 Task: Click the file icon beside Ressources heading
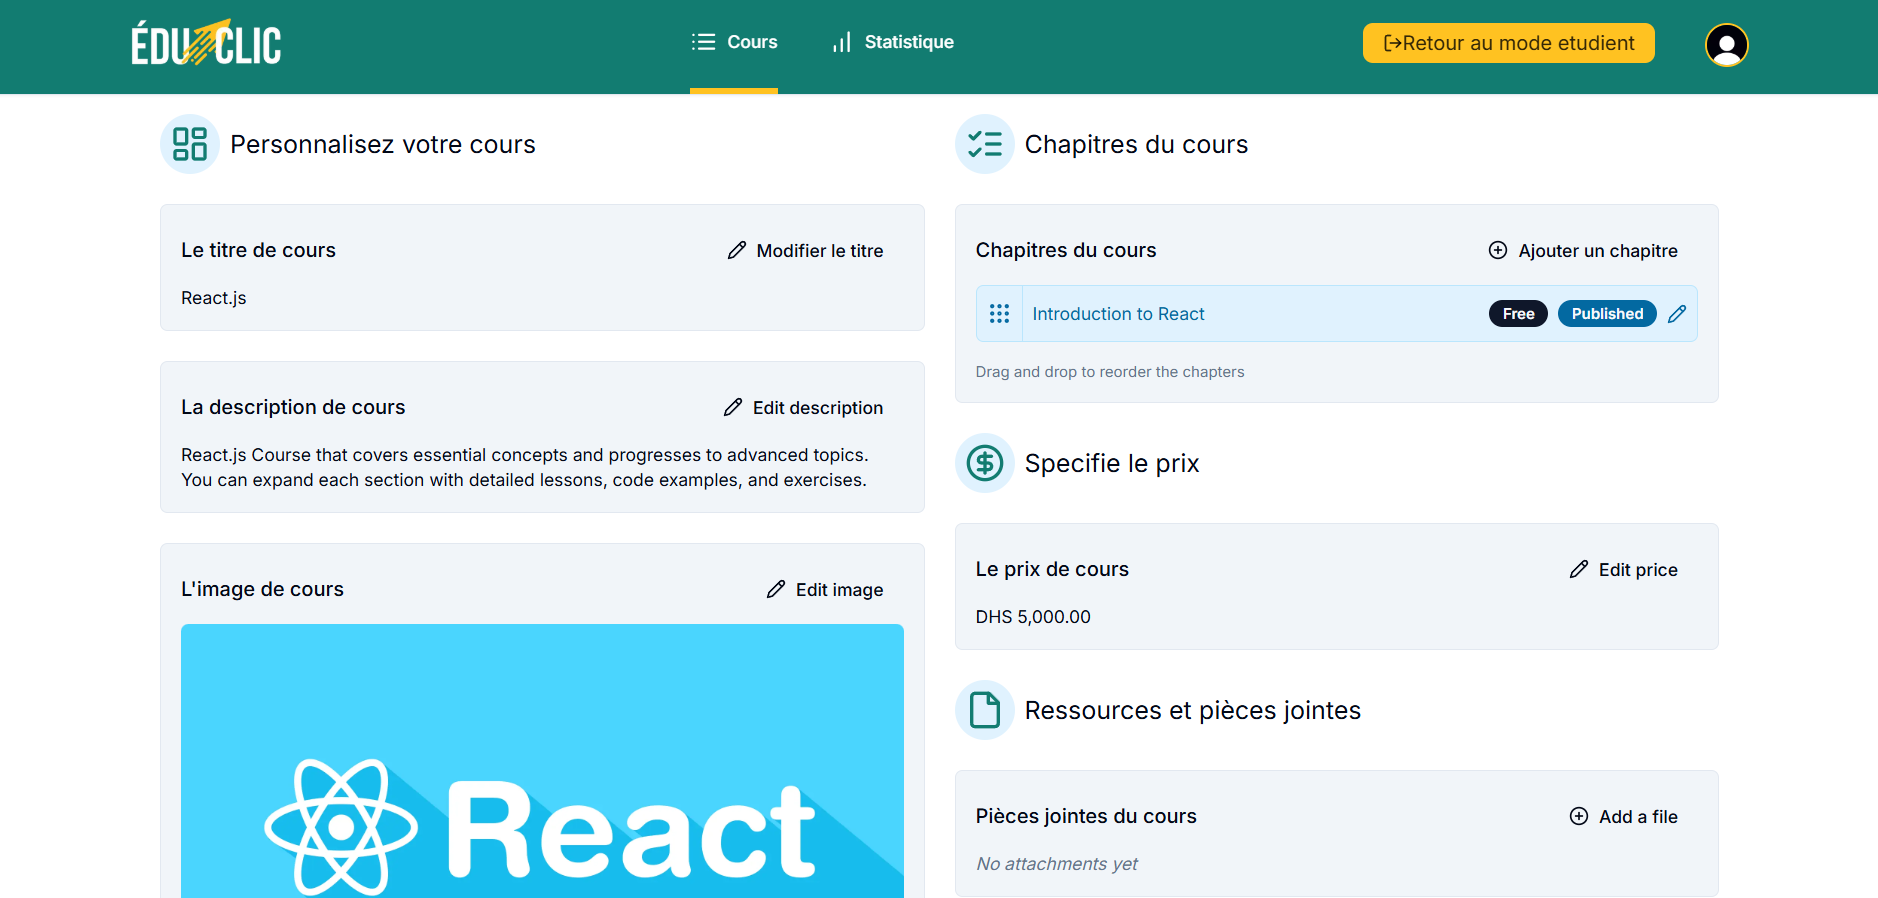[x=984, y=710]
